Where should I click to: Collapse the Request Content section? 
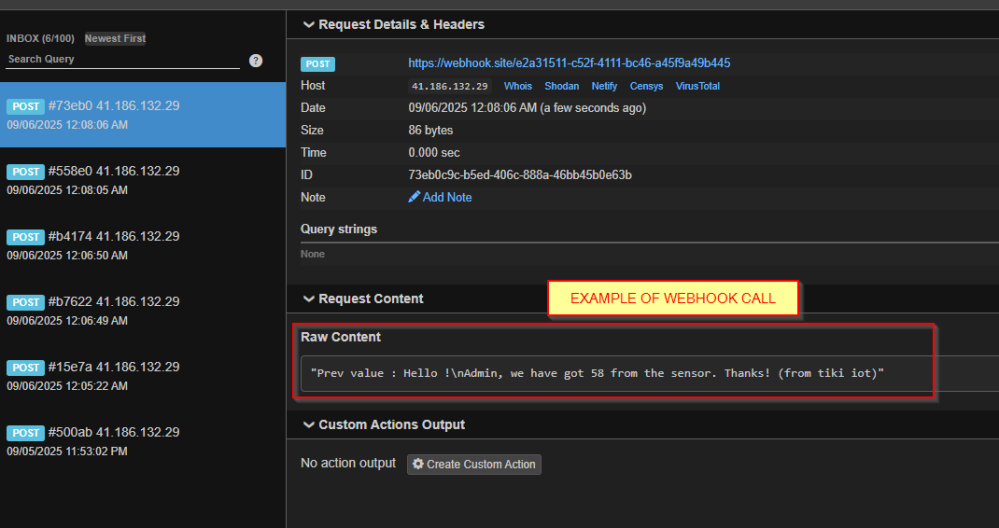coord(308,299)
